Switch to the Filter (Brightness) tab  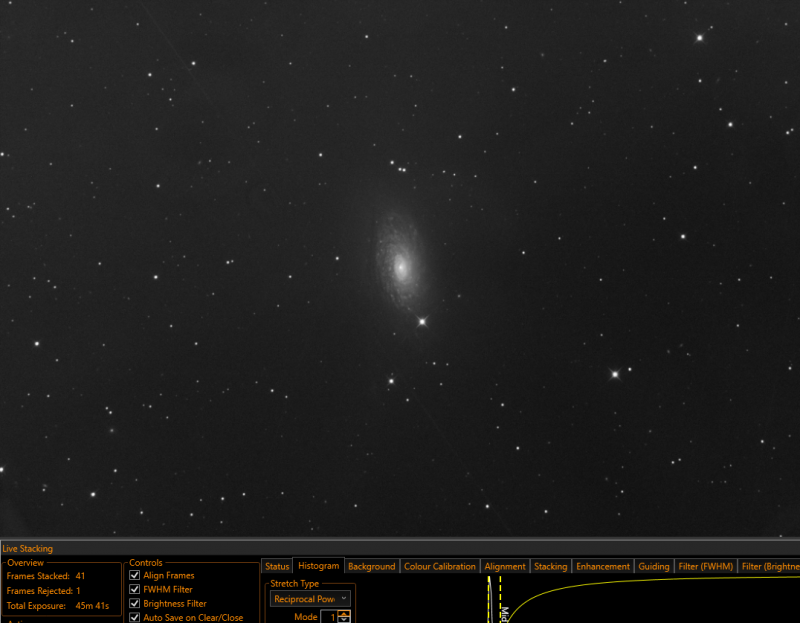tap(770, 566)
